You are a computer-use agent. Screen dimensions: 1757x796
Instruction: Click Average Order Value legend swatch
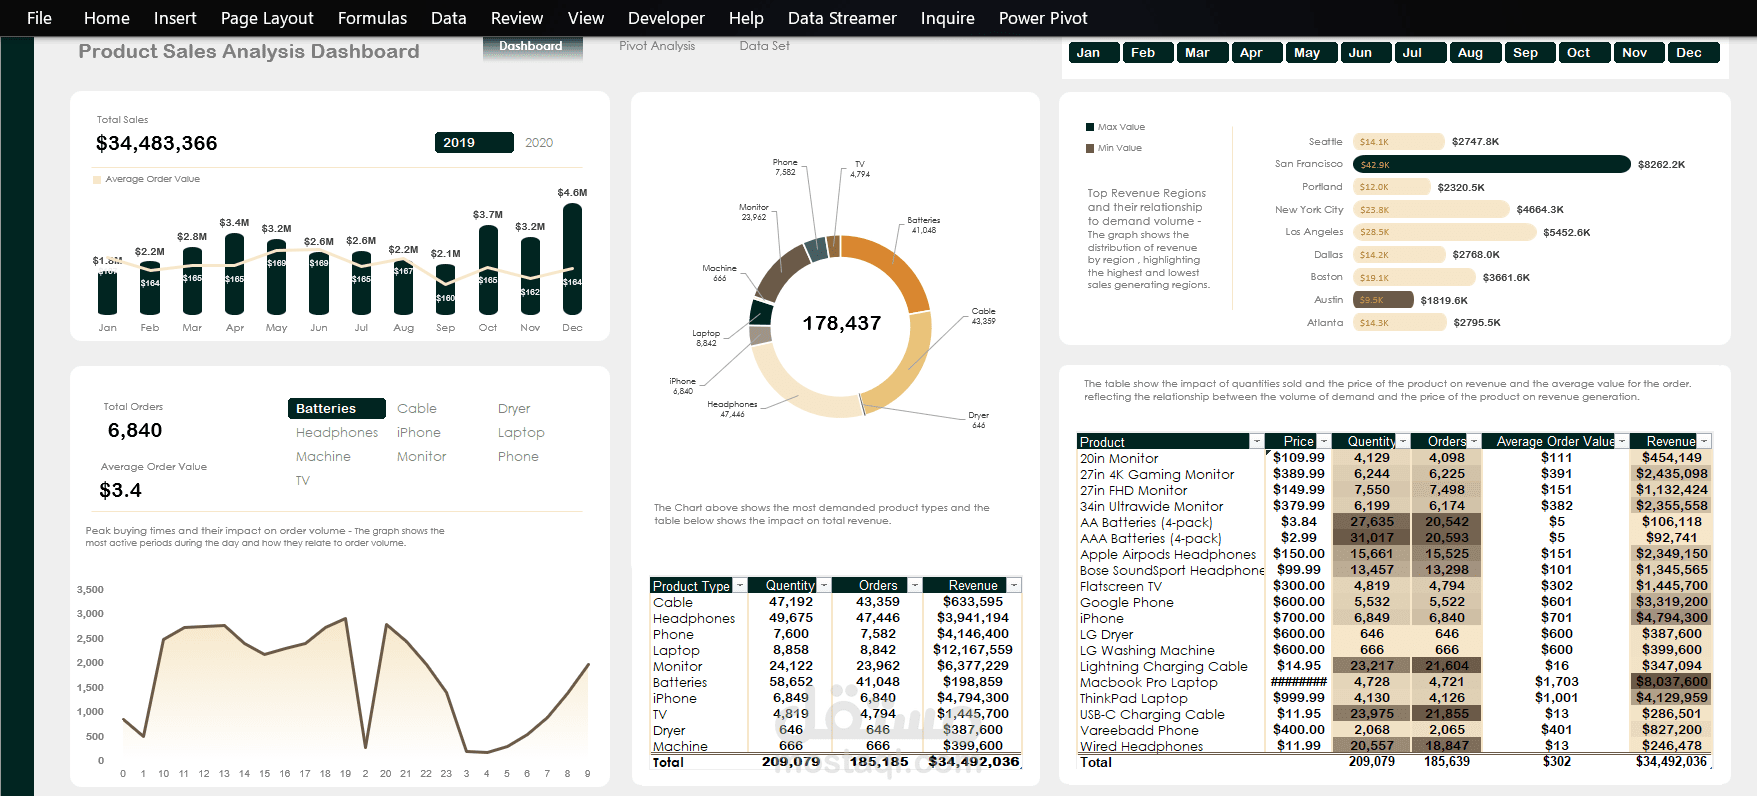97,180
